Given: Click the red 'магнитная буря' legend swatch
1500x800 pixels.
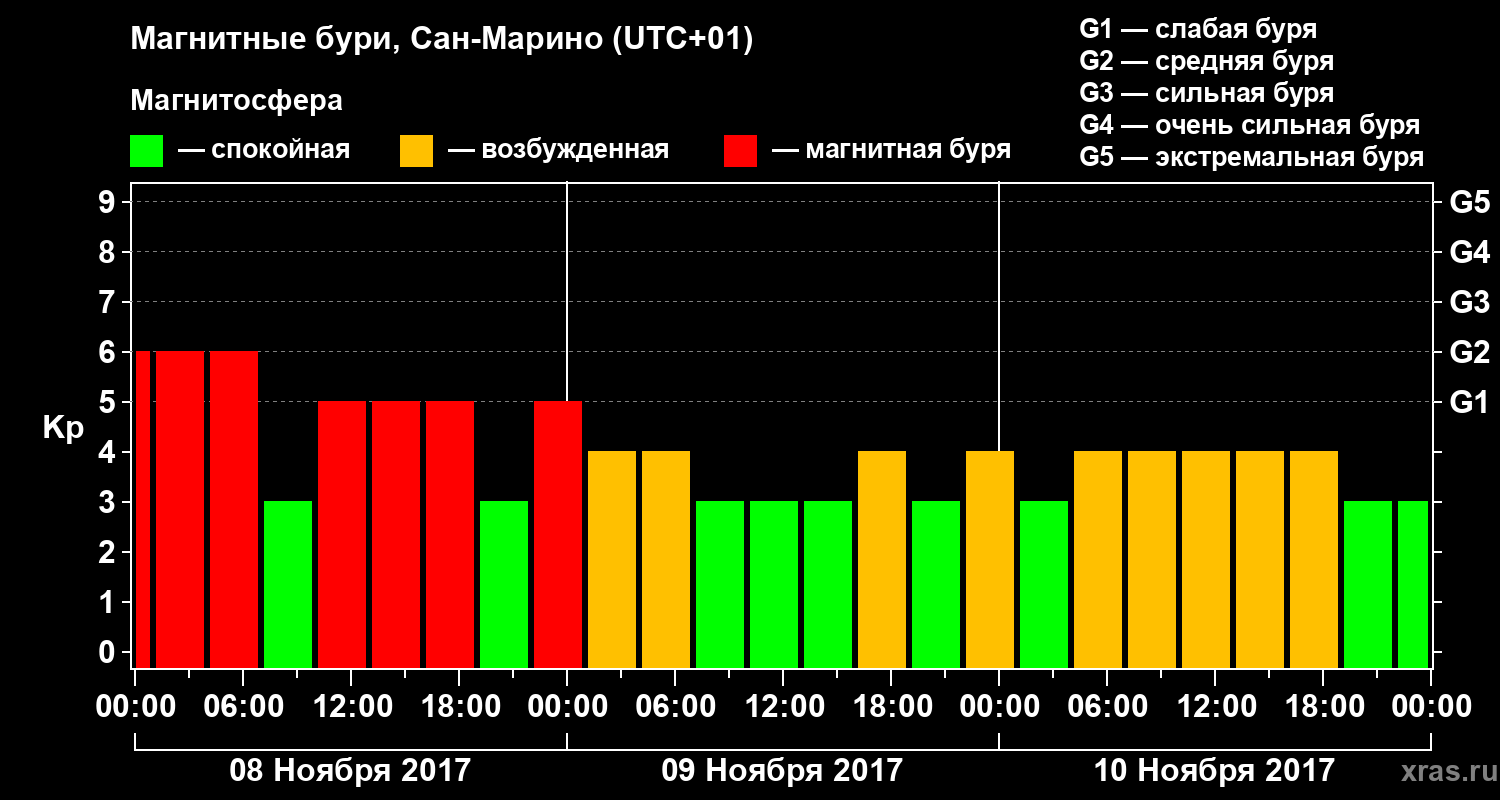Looking at the screenshot, I should (740, 151).
